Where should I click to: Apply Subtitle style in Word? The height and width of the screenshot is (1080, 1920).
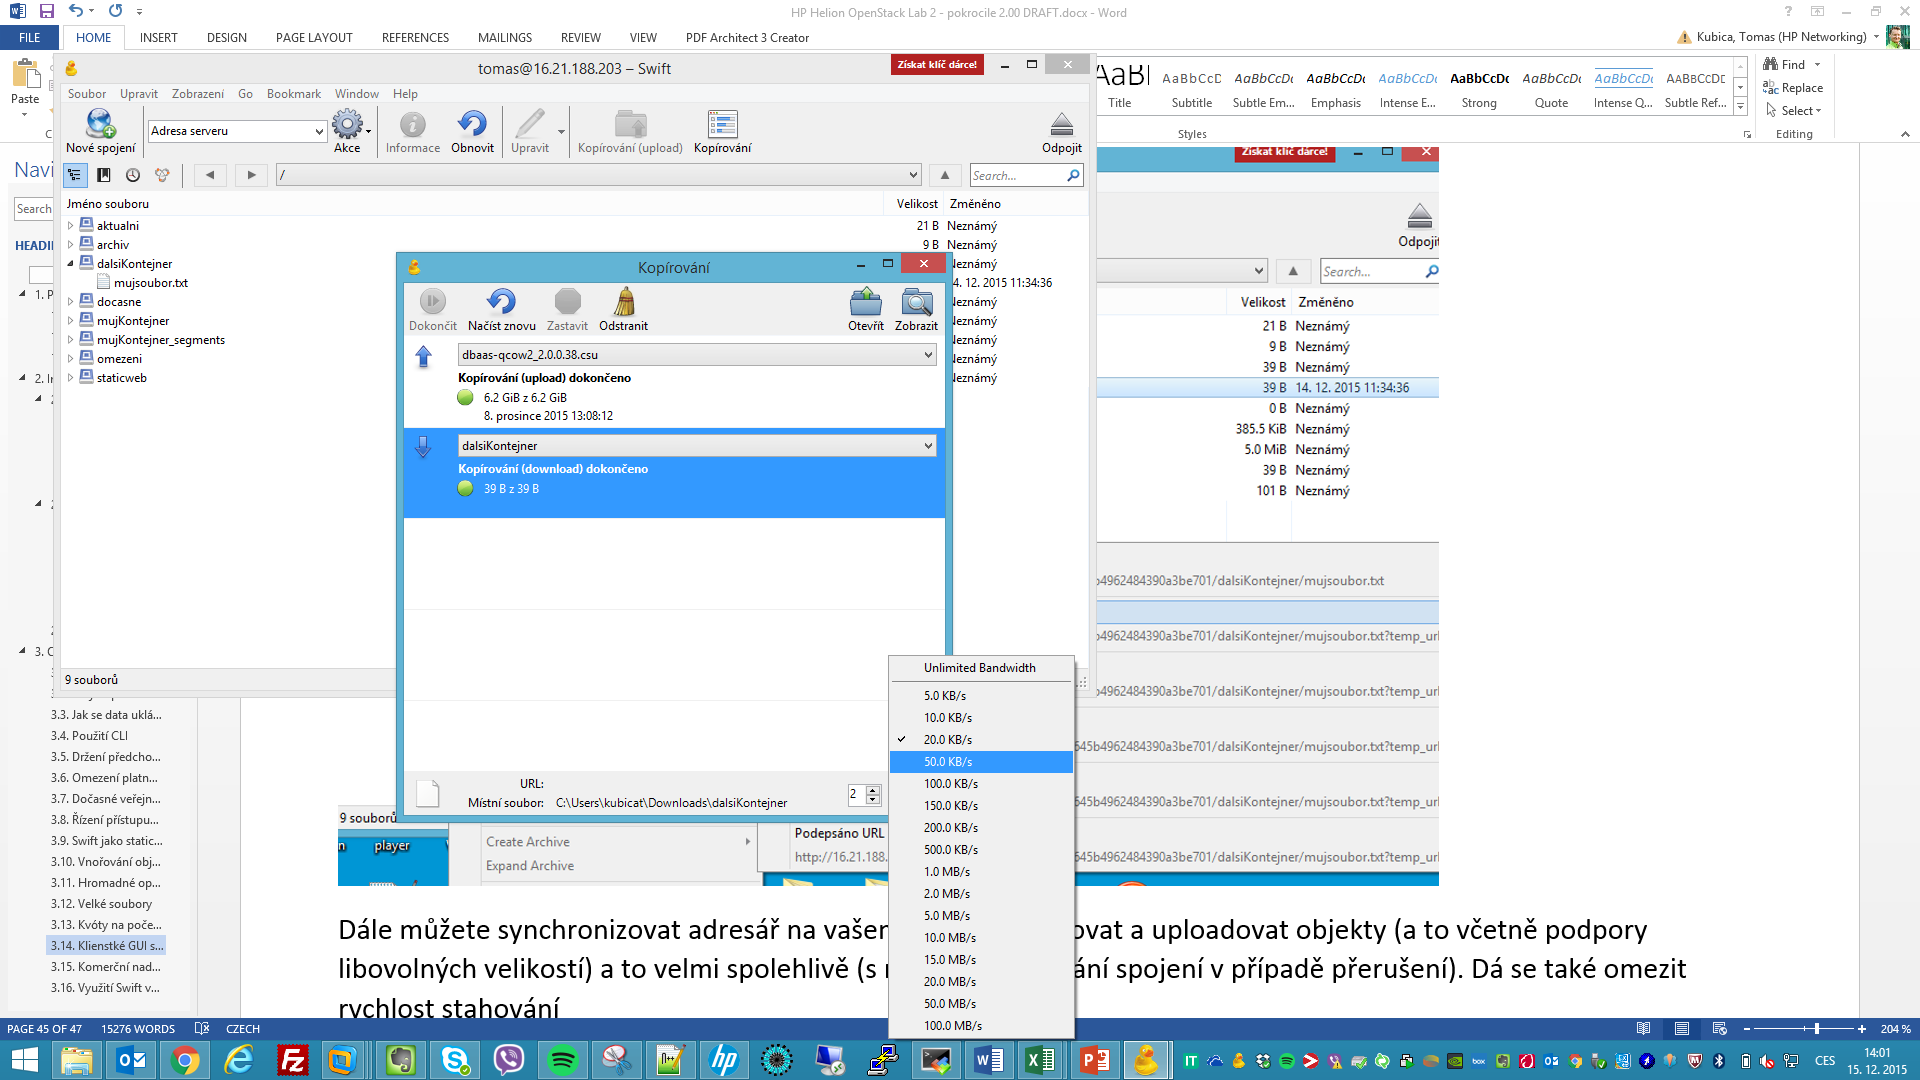pos(1192,89)
